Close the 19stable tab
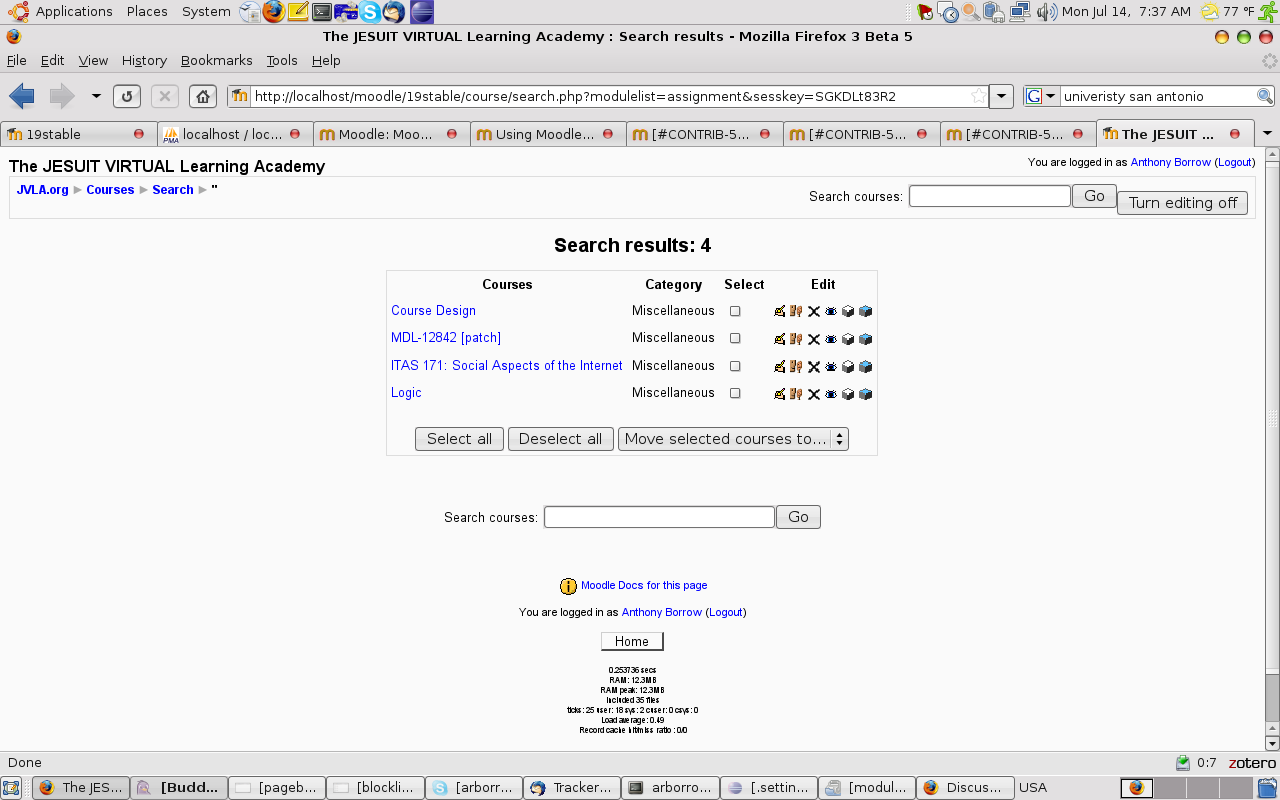Viewport: 1280px width, 800px height. (x=139, y=134)
